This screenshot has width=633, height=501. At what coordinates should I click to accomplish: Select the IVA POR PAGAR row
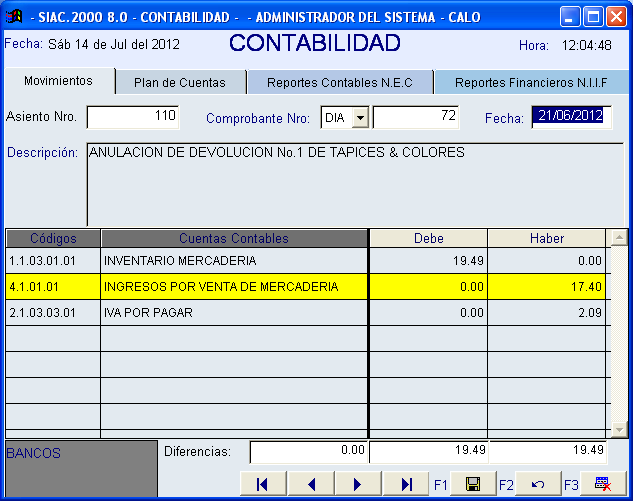pos(234,313)
